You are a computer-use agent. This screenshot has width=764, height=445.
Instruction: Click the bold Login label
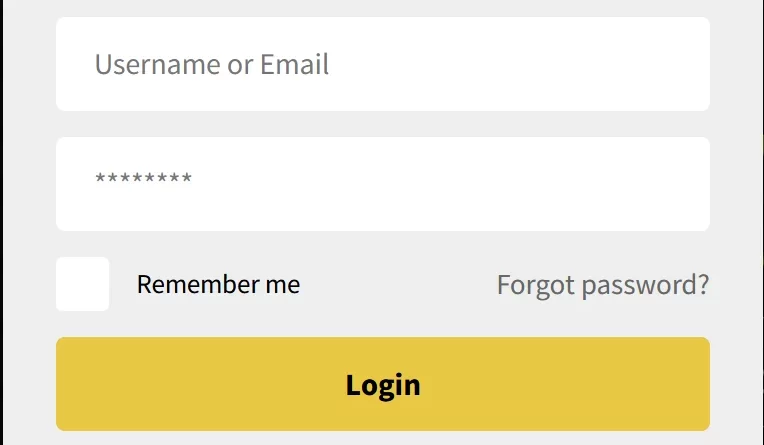(383, 385)
